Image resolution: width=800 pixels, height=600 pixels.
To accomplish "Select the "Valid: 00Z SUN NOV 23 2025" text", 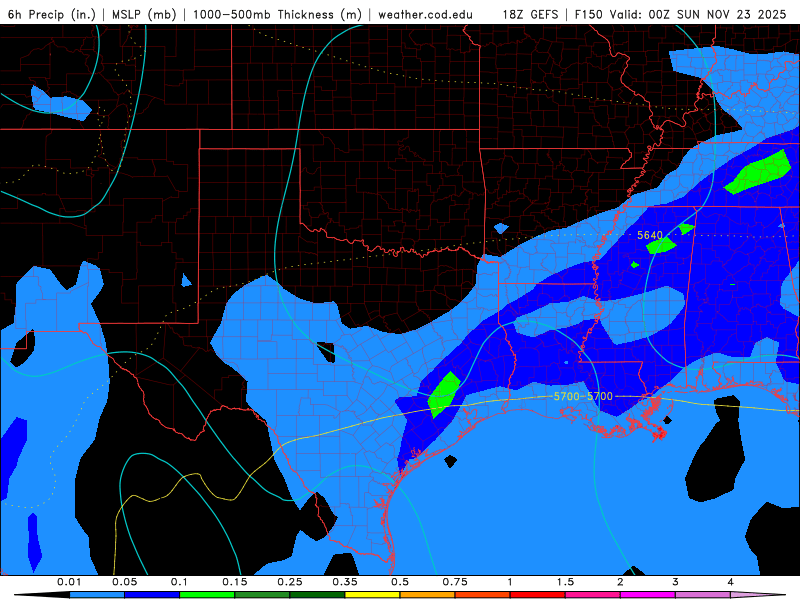I will (698, 14).
